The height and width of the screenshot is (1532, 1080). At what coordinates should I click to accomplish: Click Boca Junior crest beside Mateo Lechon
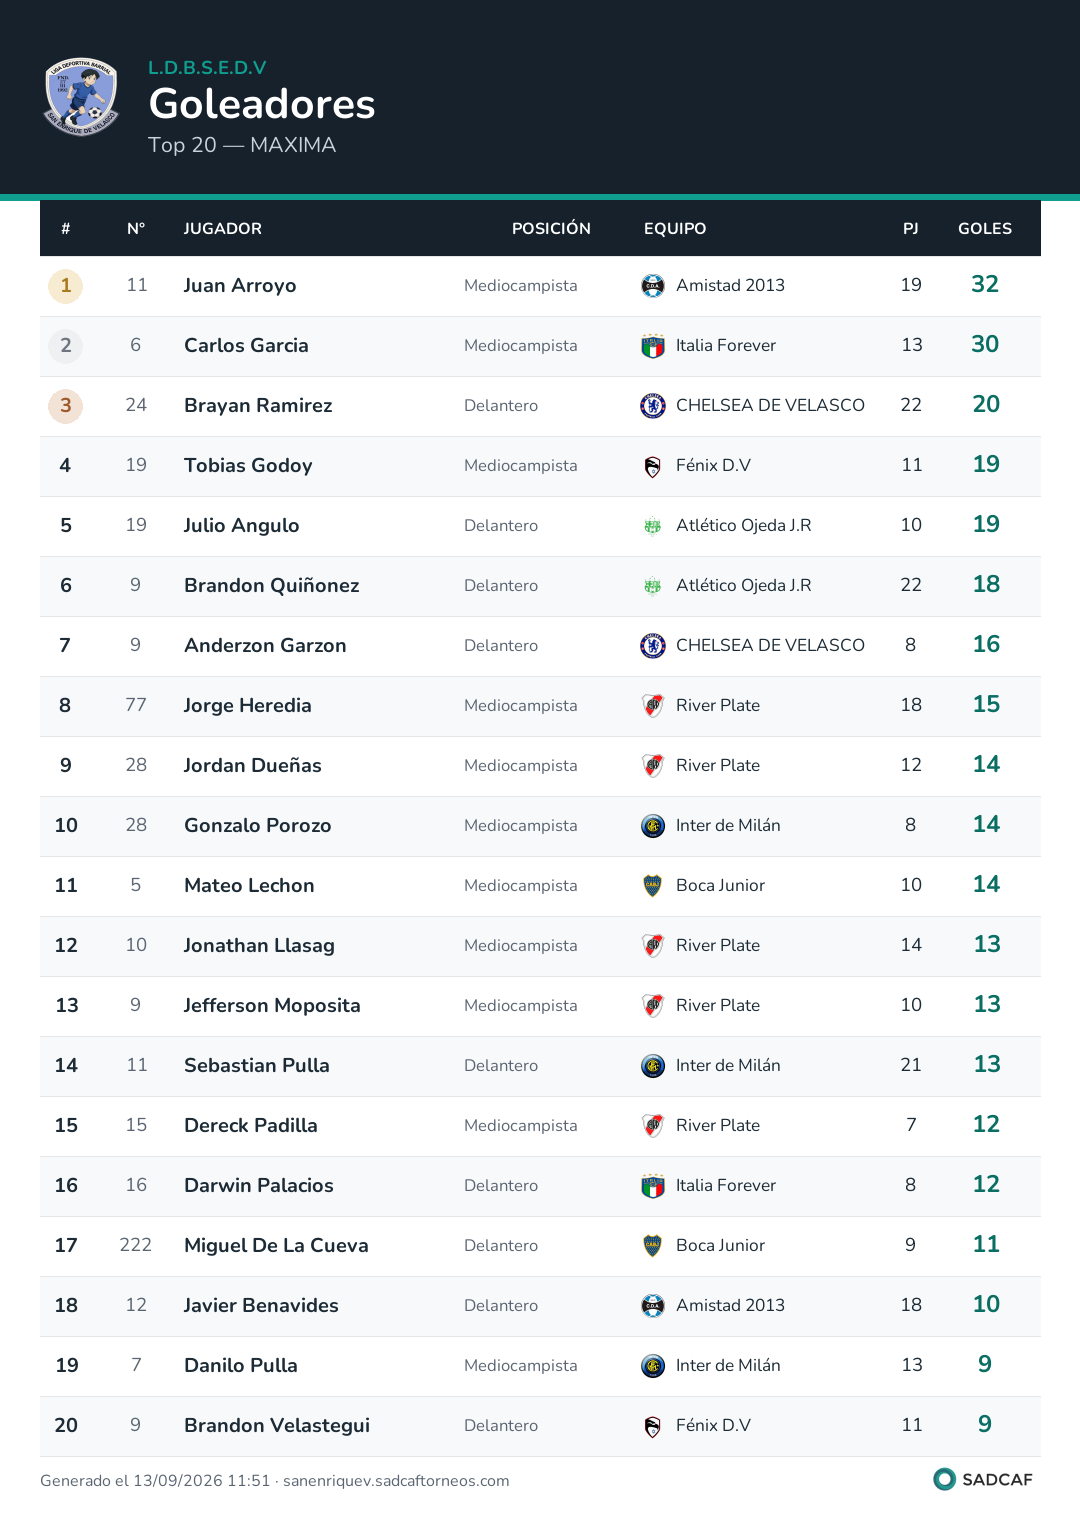click(653, 886)
